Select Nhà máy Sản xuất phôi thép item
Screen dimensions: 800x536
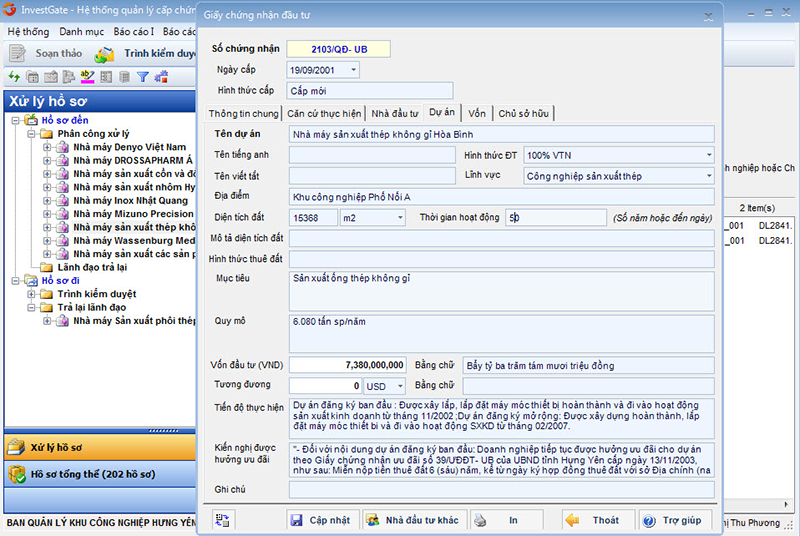[134, 321]
